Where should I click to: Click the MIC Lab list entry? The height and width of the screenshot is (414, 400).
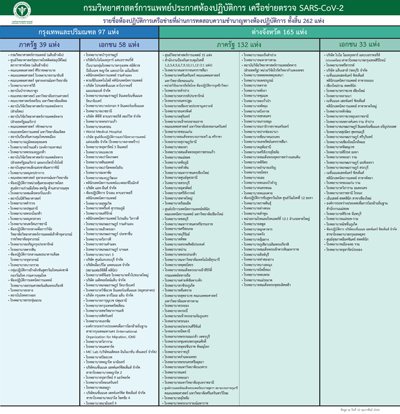click(x=121, y=352)
